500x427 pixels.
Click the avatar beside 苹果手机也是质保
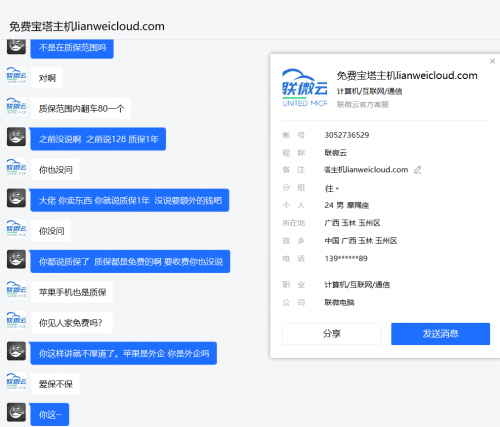point(16,290)
